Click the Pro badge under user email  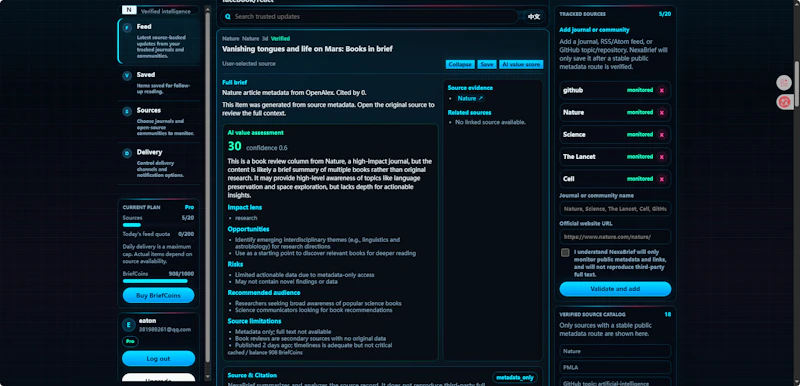(x=130, y=342)
